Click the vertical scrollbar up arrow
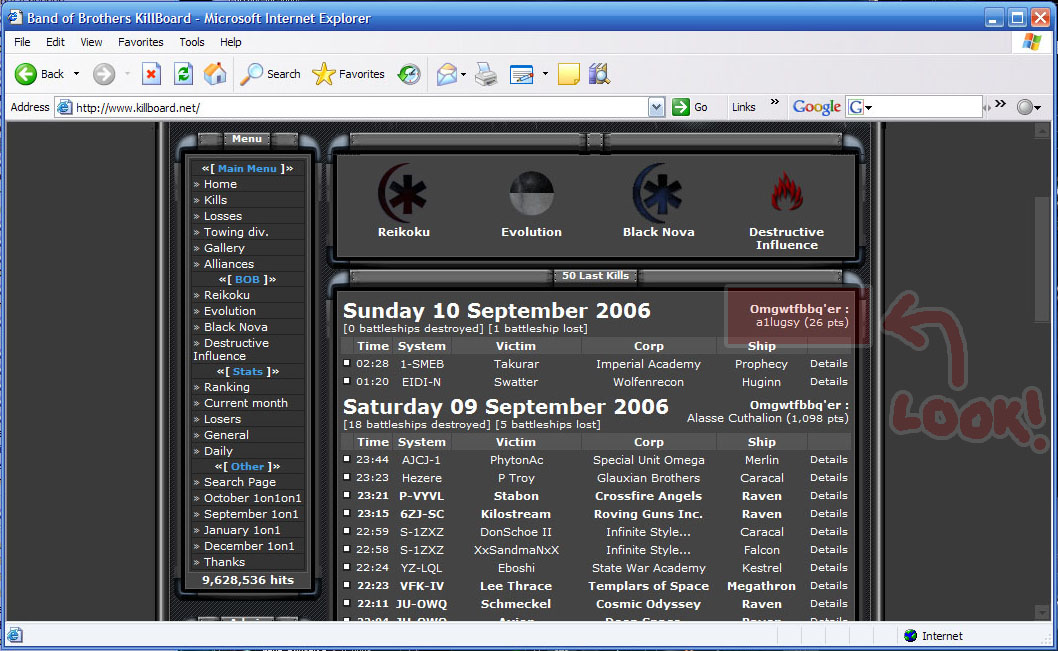Viewport: 1058px width, 651px height. (x=1042, y=131)
